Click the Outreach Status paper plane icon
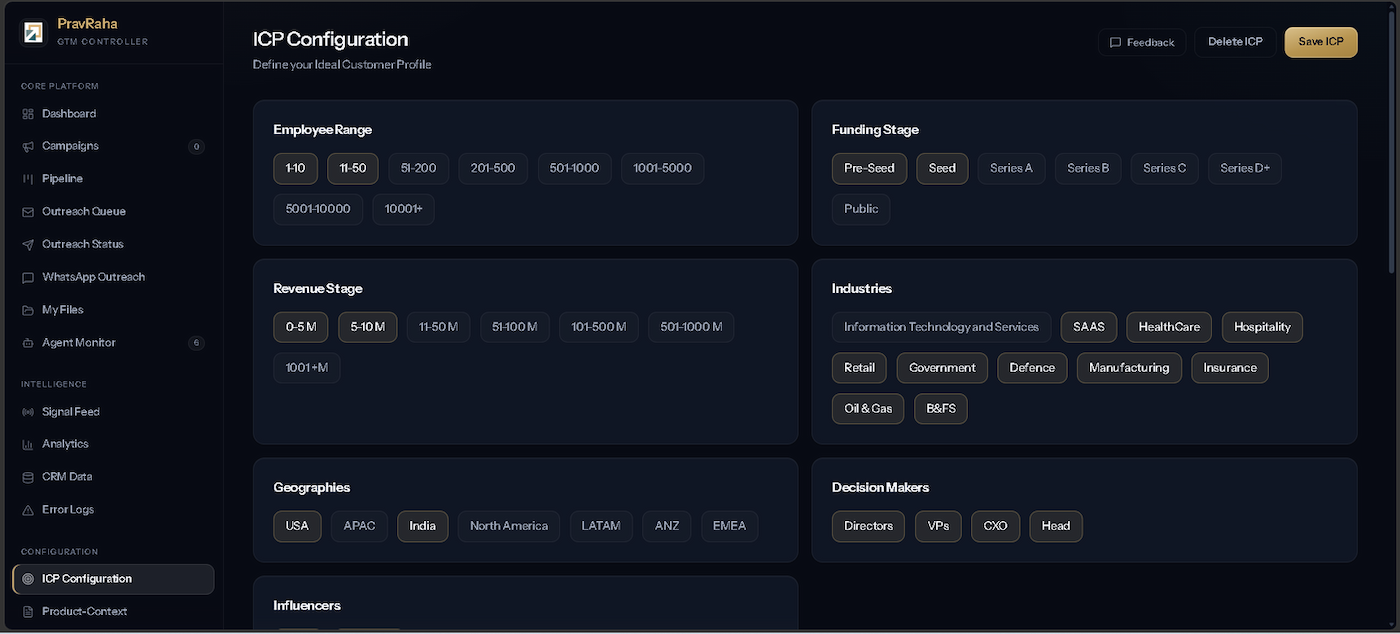This screenshot has width=1400, height=634. 28,244
